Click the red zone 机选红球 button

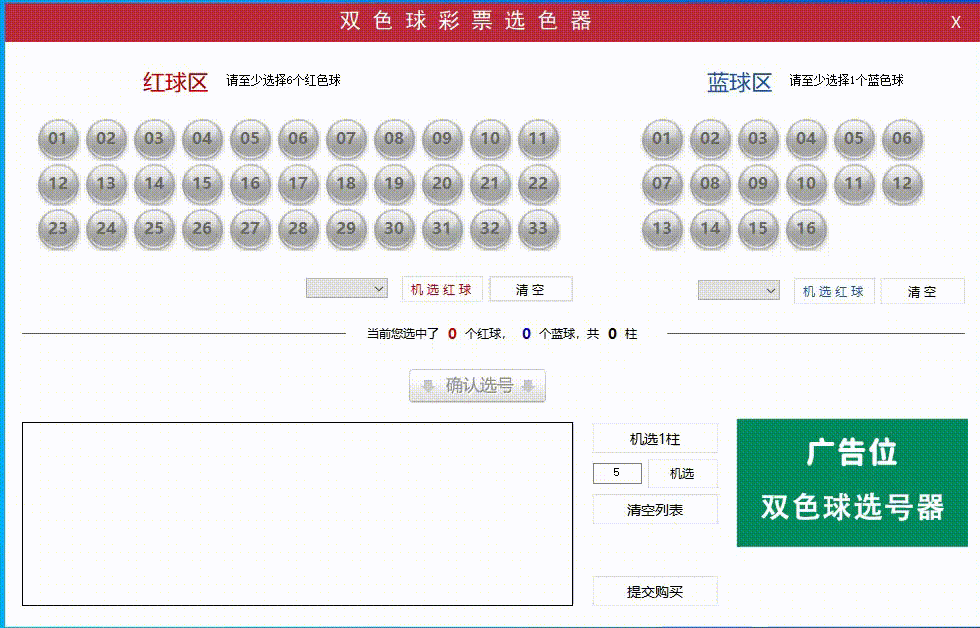pos(442,289)
